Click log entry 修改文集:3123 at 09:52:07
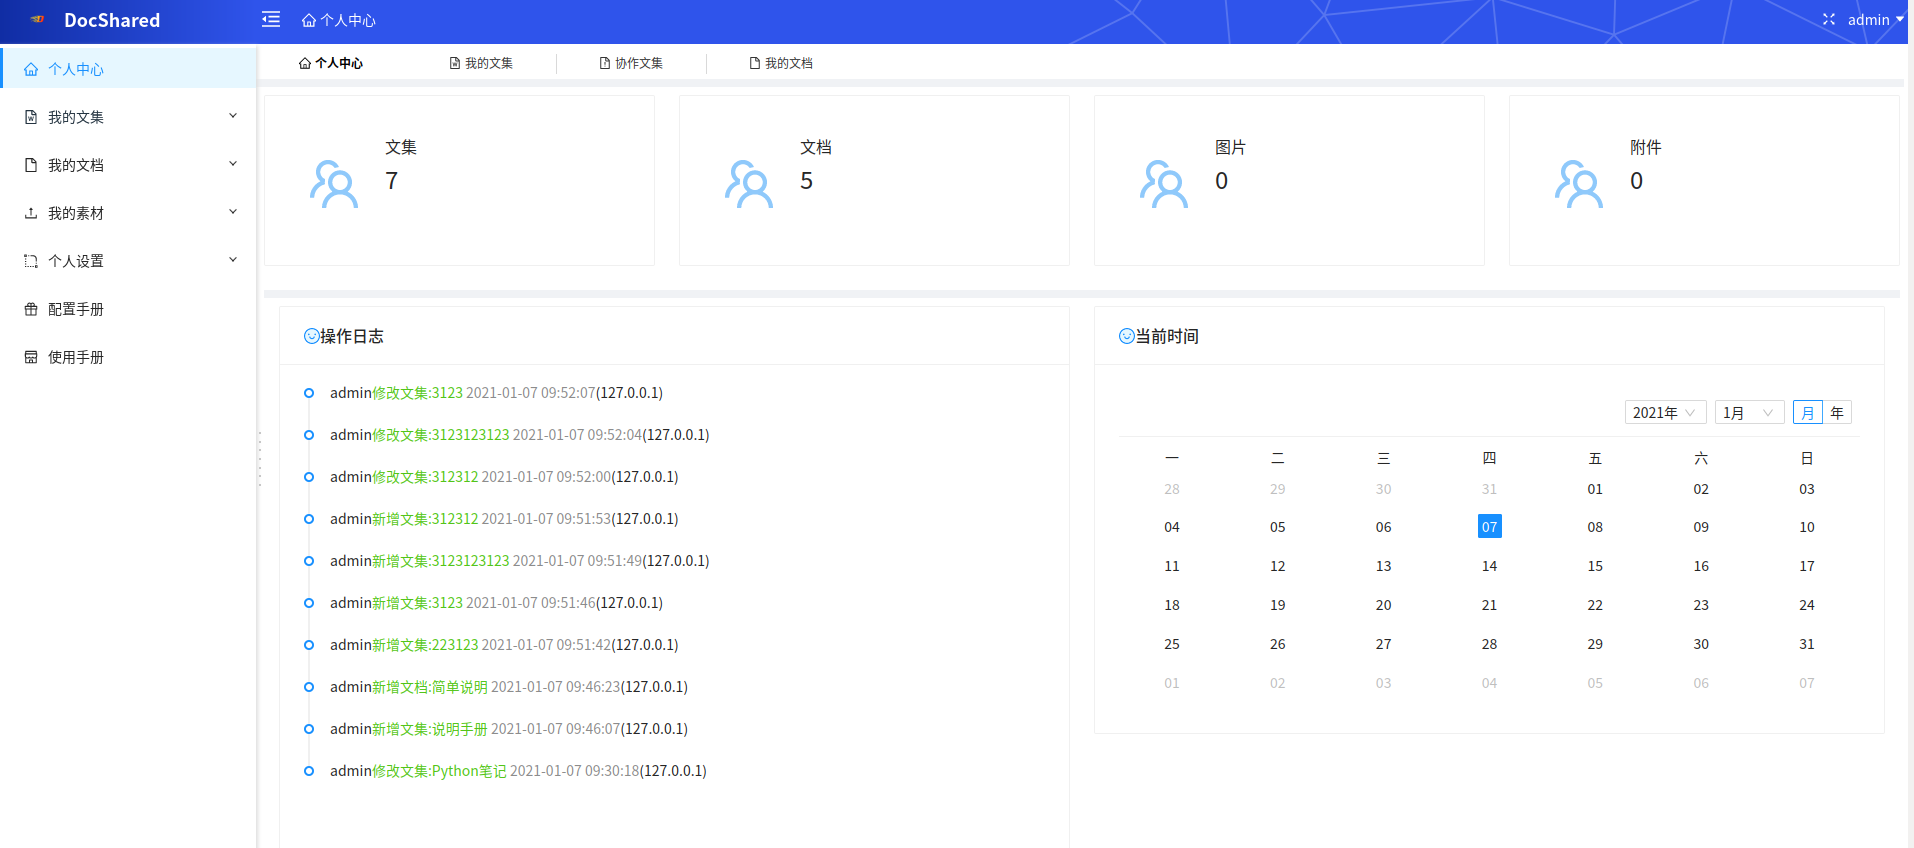 496,393
